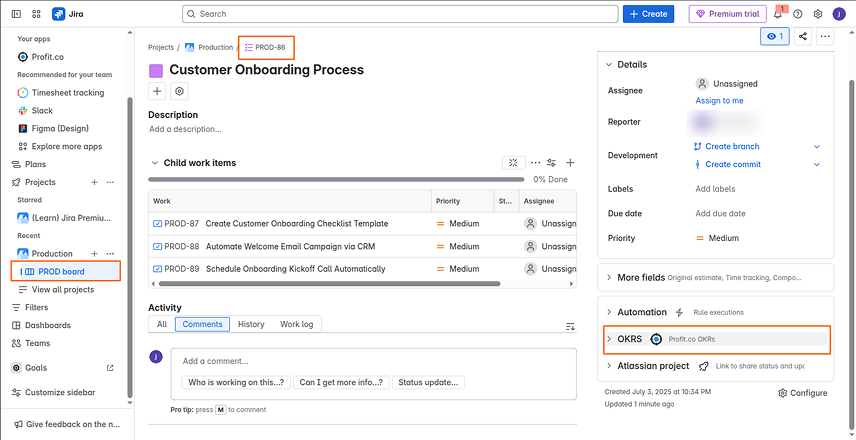Add a child work item plus icon
Screen dimensions: 856x440
click(x=570, y=163)
